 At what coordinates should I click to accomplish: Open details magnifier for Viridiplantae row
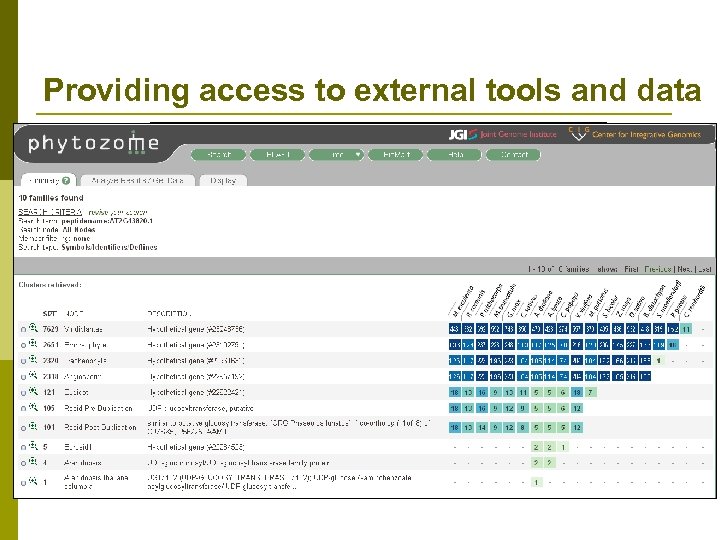(x=33, y=328)
